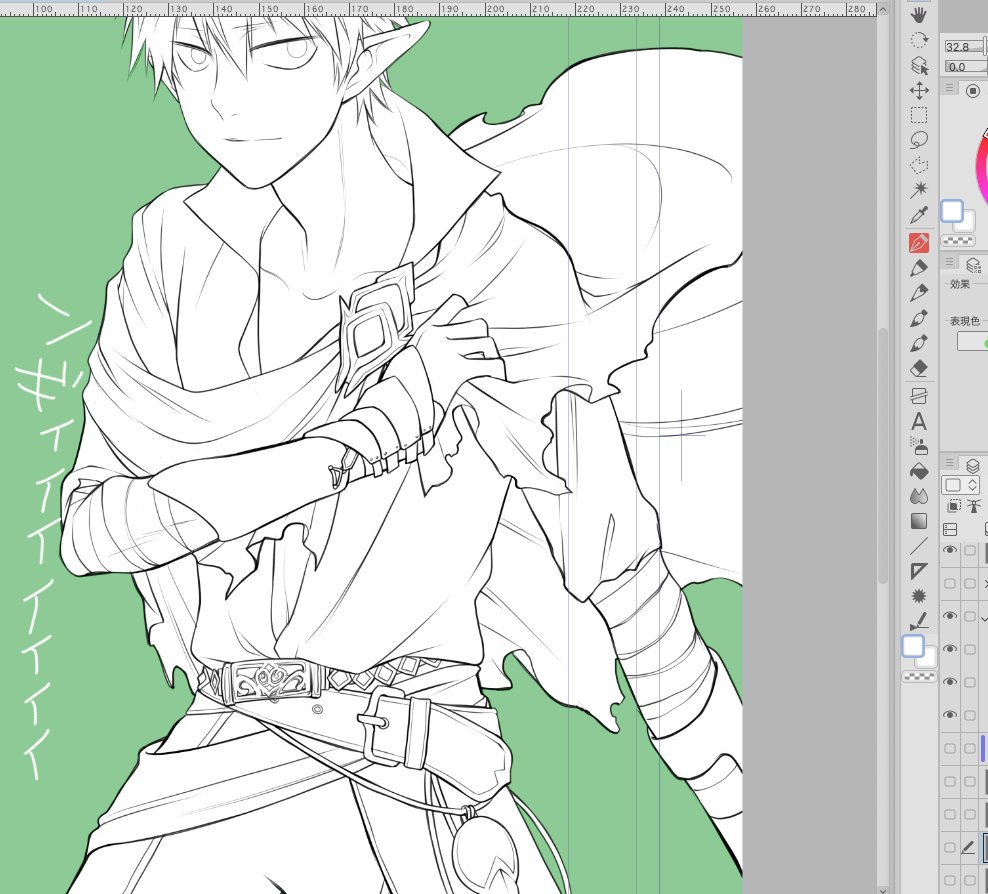
Task: Select the Eraser tool
Action: (x=919, y=369)
